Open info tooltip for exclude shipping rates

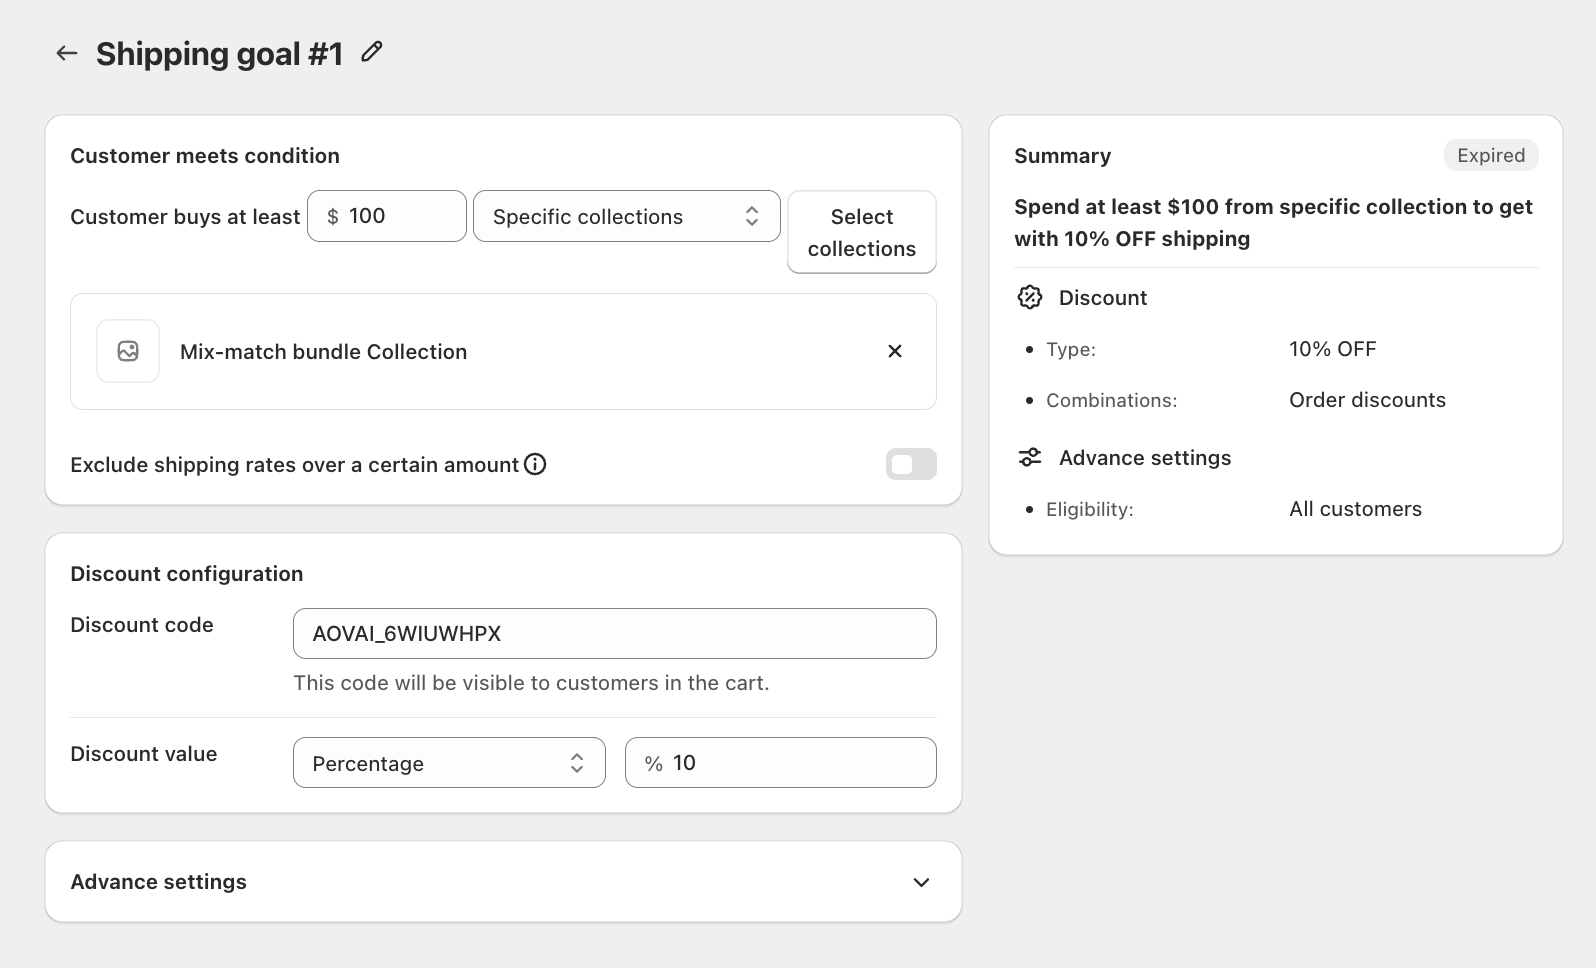pyautogui.click(x=535, y=464)
